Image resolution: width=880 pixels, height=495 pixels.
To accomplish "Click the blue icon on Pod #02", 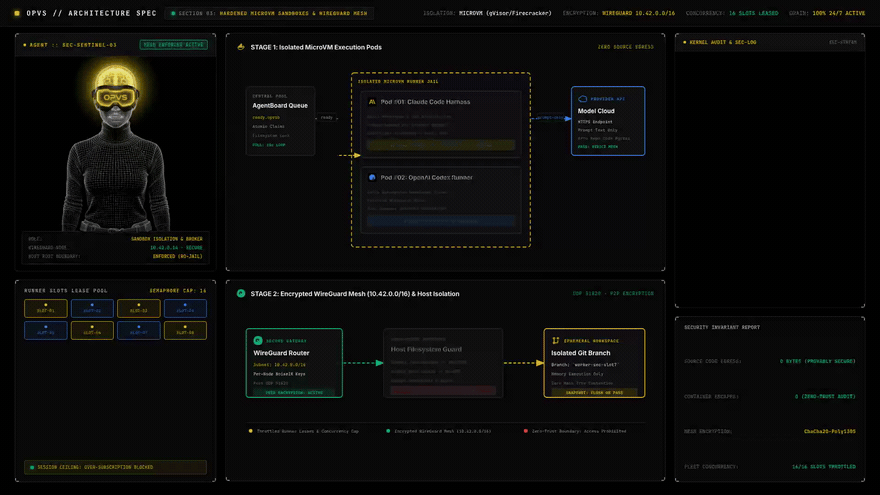I will coord(372,177).
